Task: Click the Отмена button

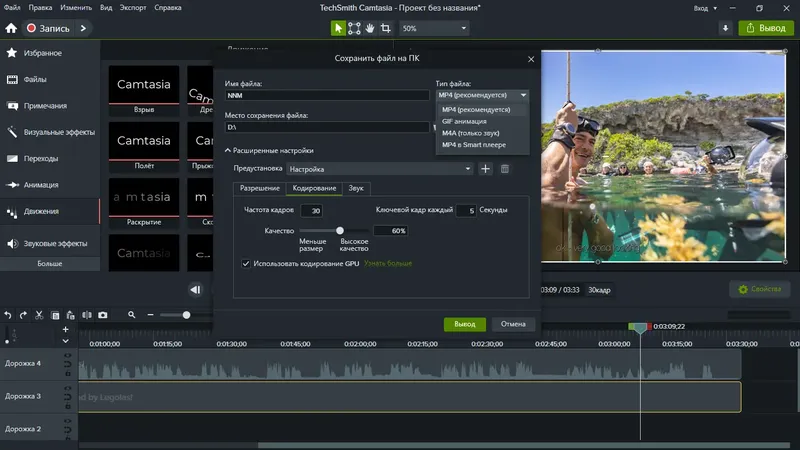Action: click(x=513, y=324)
